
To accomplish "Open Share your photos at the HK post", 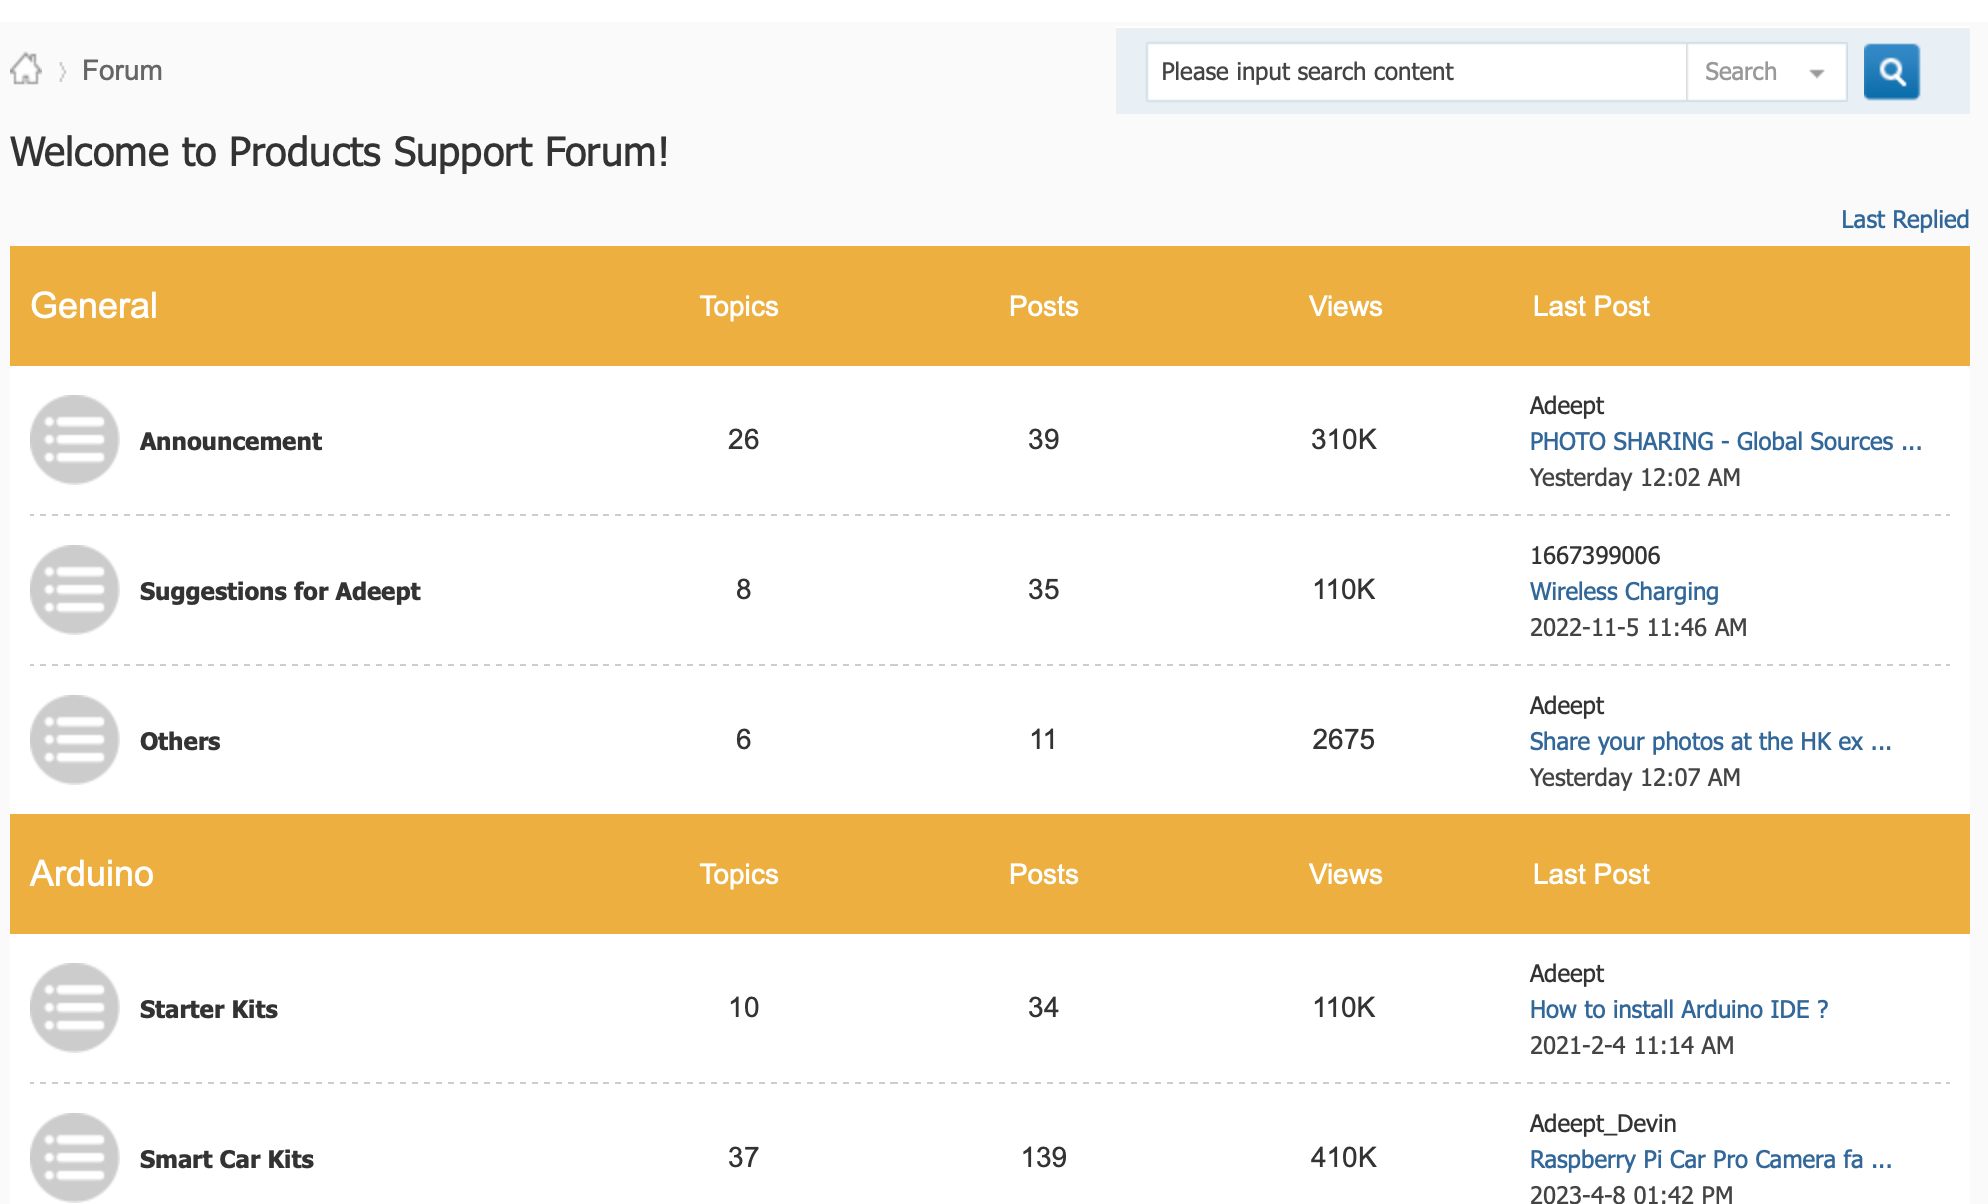I will (x=1710, y=741).
